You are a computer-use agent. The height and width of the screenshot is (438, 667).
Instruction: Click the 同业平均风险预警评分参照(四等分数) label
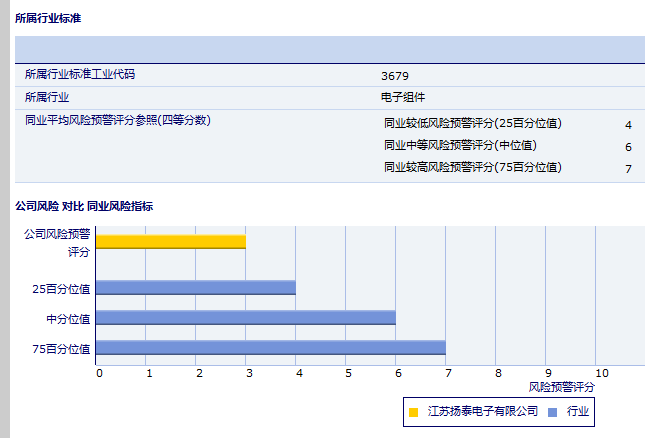117,120
